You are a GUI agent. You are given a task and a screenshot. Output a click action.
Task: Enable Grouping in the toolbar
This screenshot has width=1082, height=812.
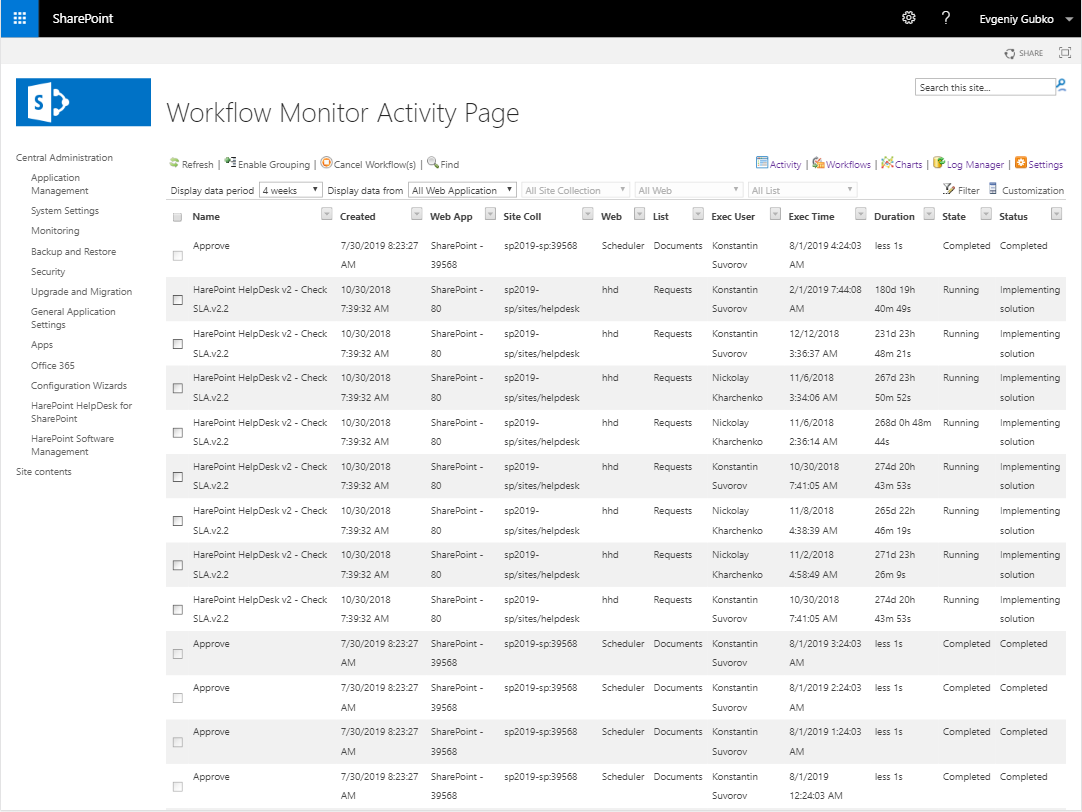(x=230, y=163)
